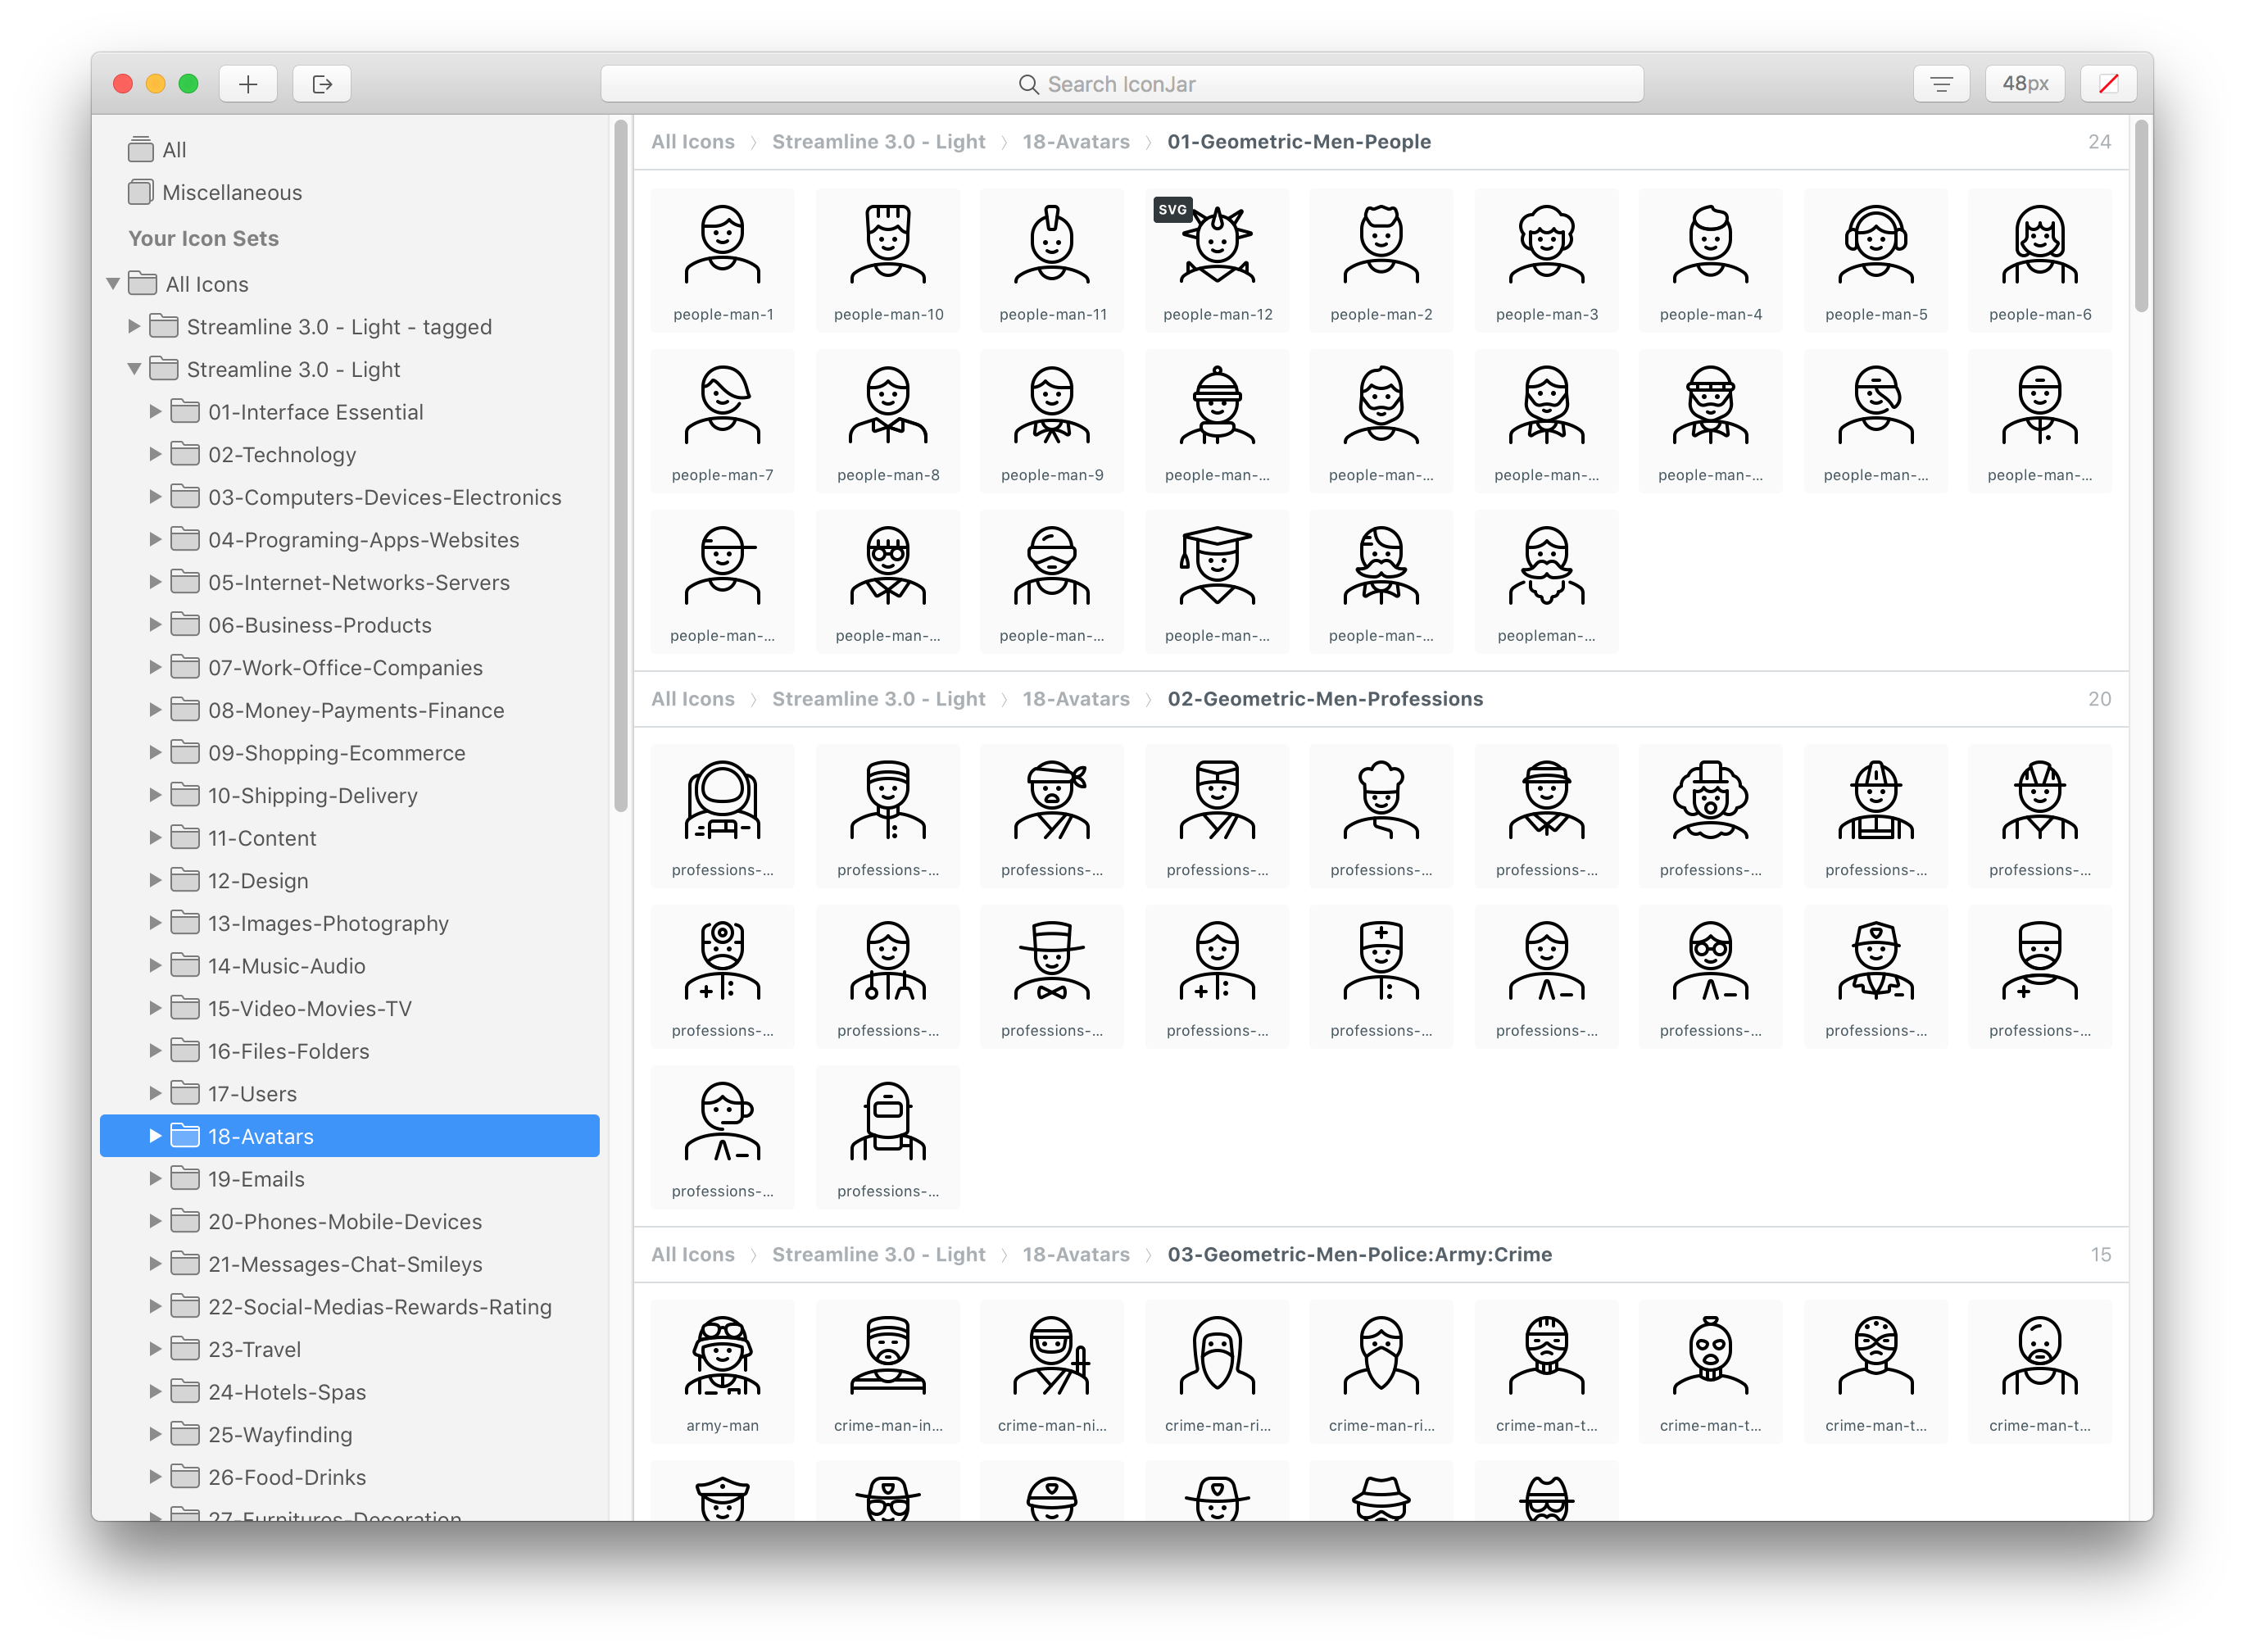Focus the Search IconJar field
This screenshot has height=1652, width=2245.
click(1121, 84)
